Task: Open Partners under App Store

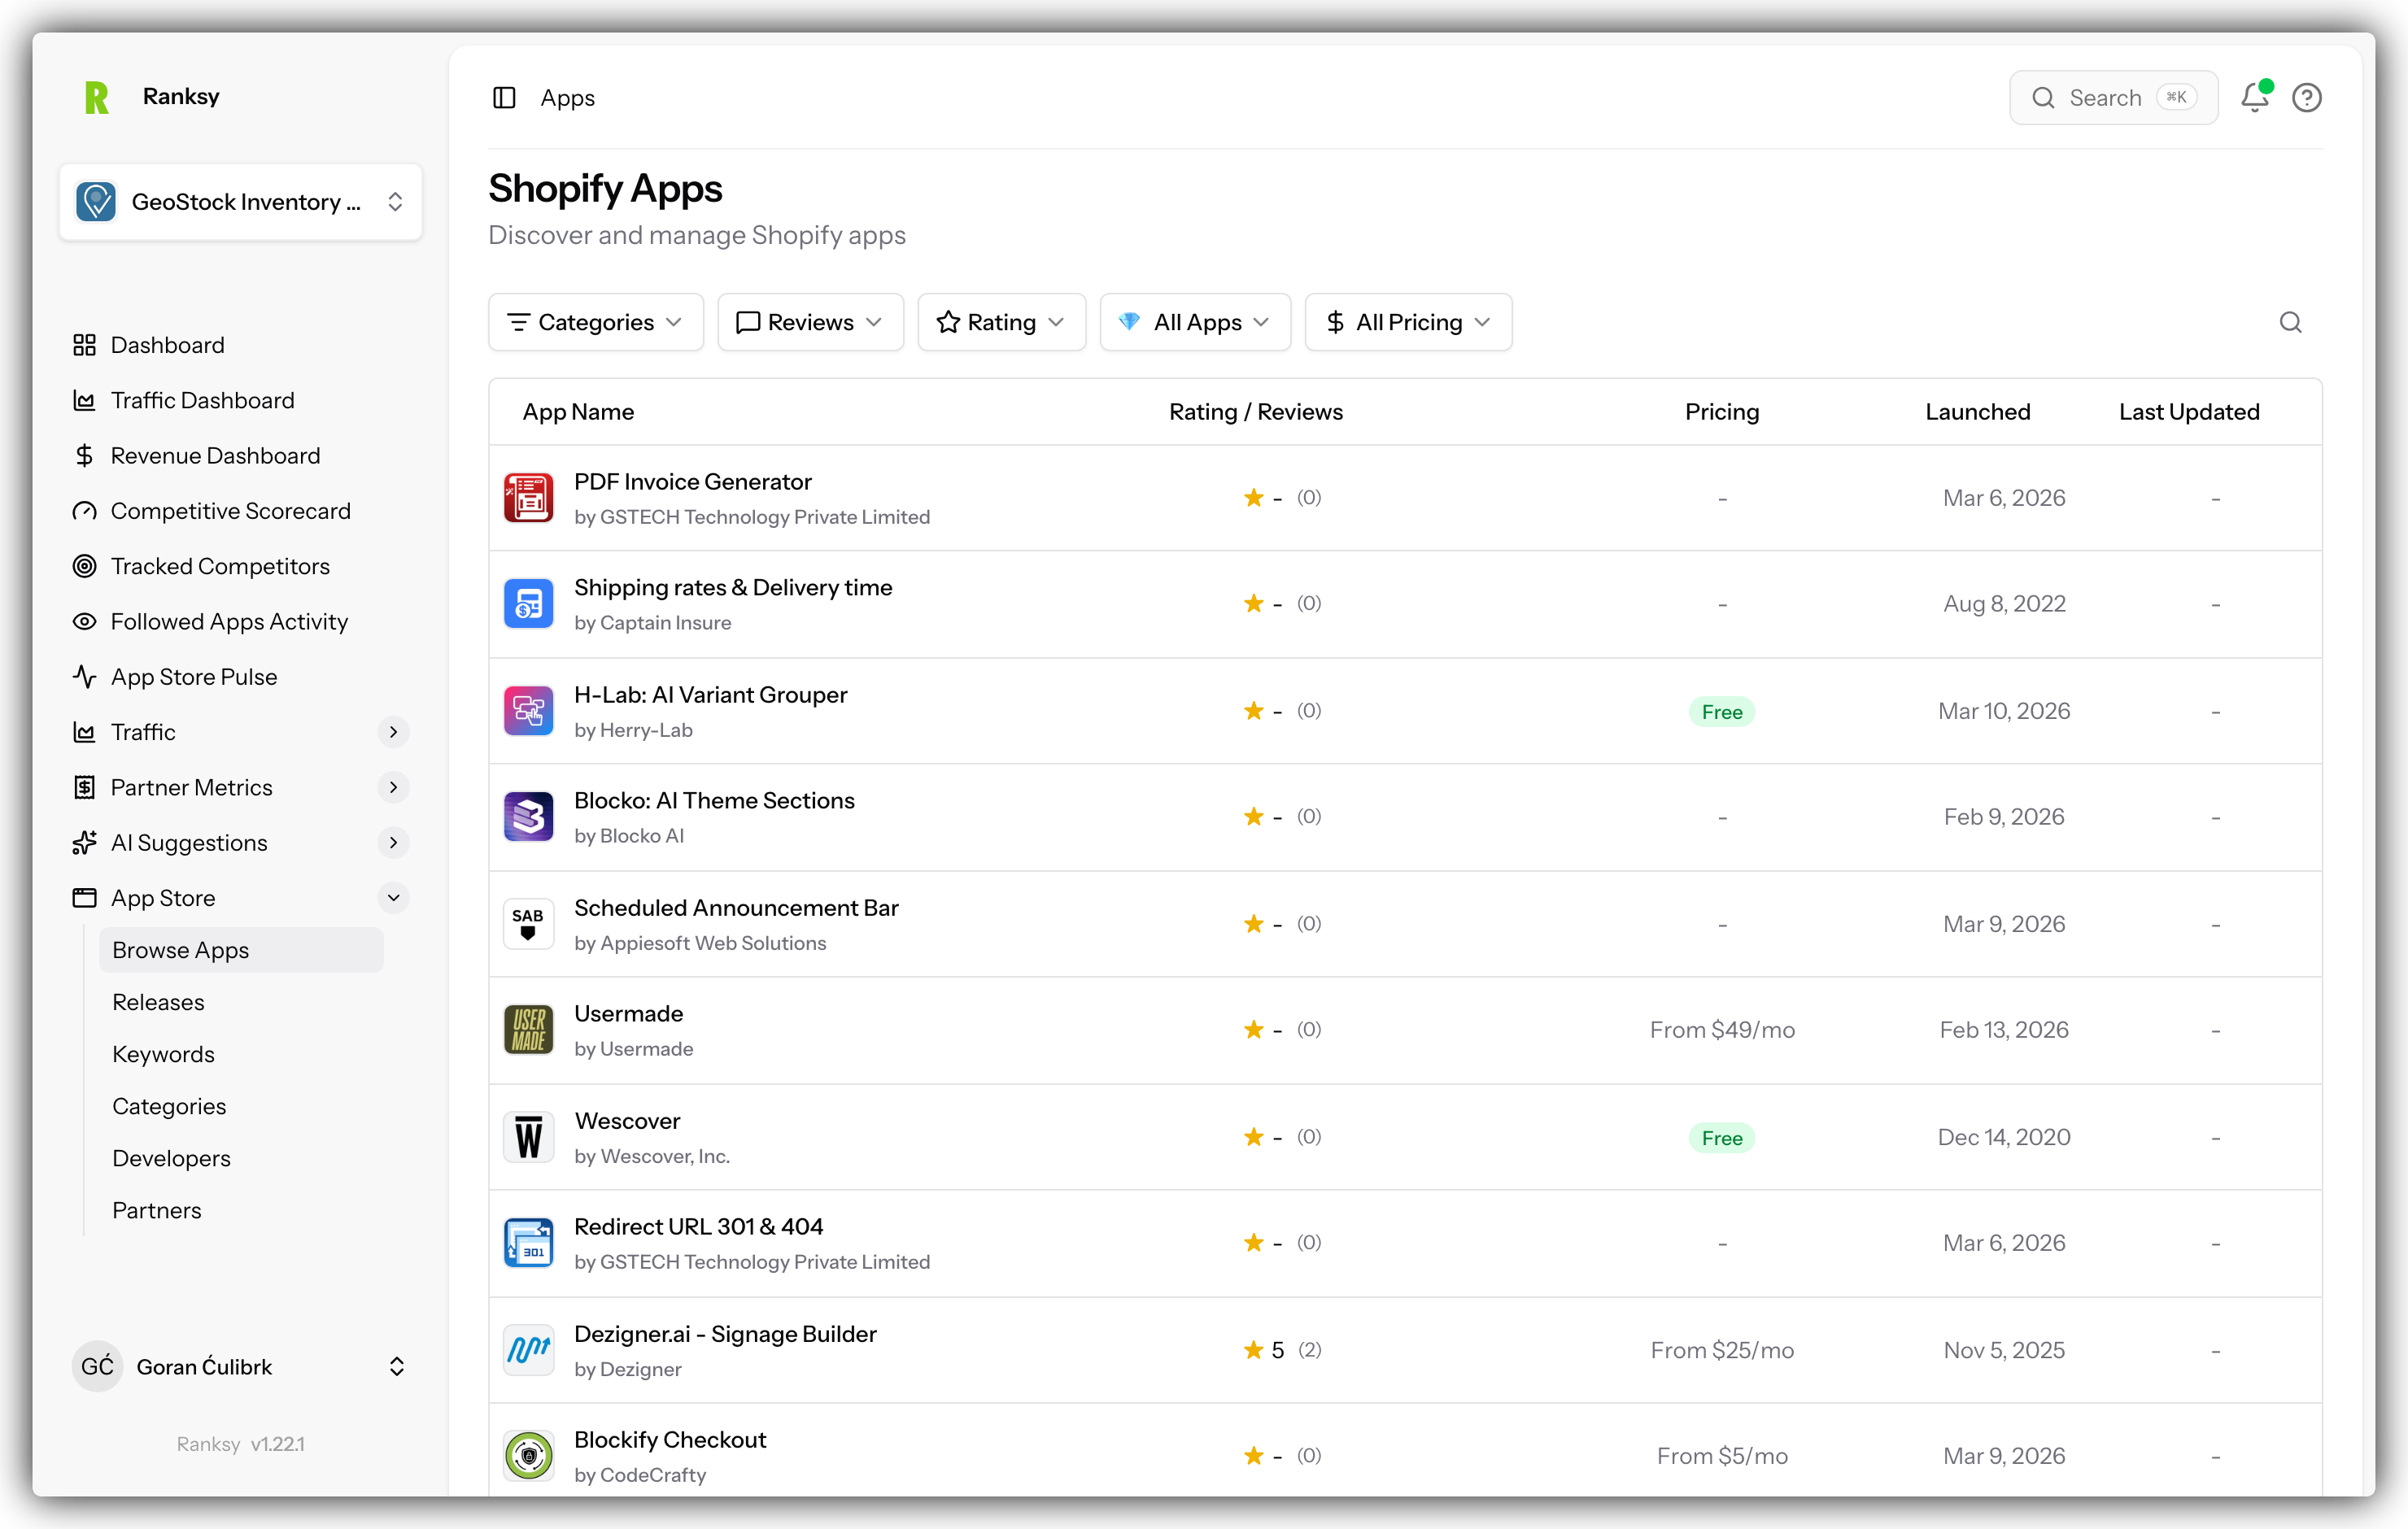Action: coord(157,1210)
